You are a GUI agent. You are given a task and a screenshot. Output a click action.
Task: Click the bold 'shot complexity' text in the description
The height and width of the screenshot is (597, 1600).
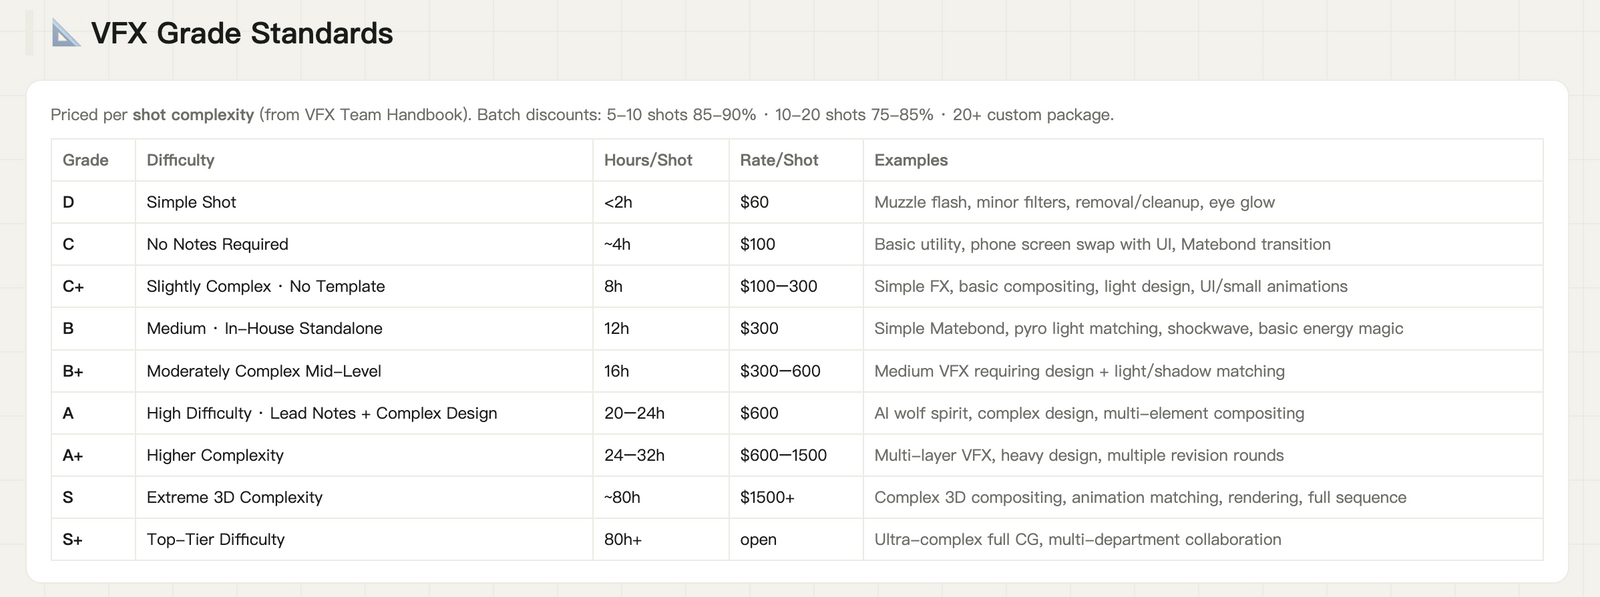coord(193,115)
